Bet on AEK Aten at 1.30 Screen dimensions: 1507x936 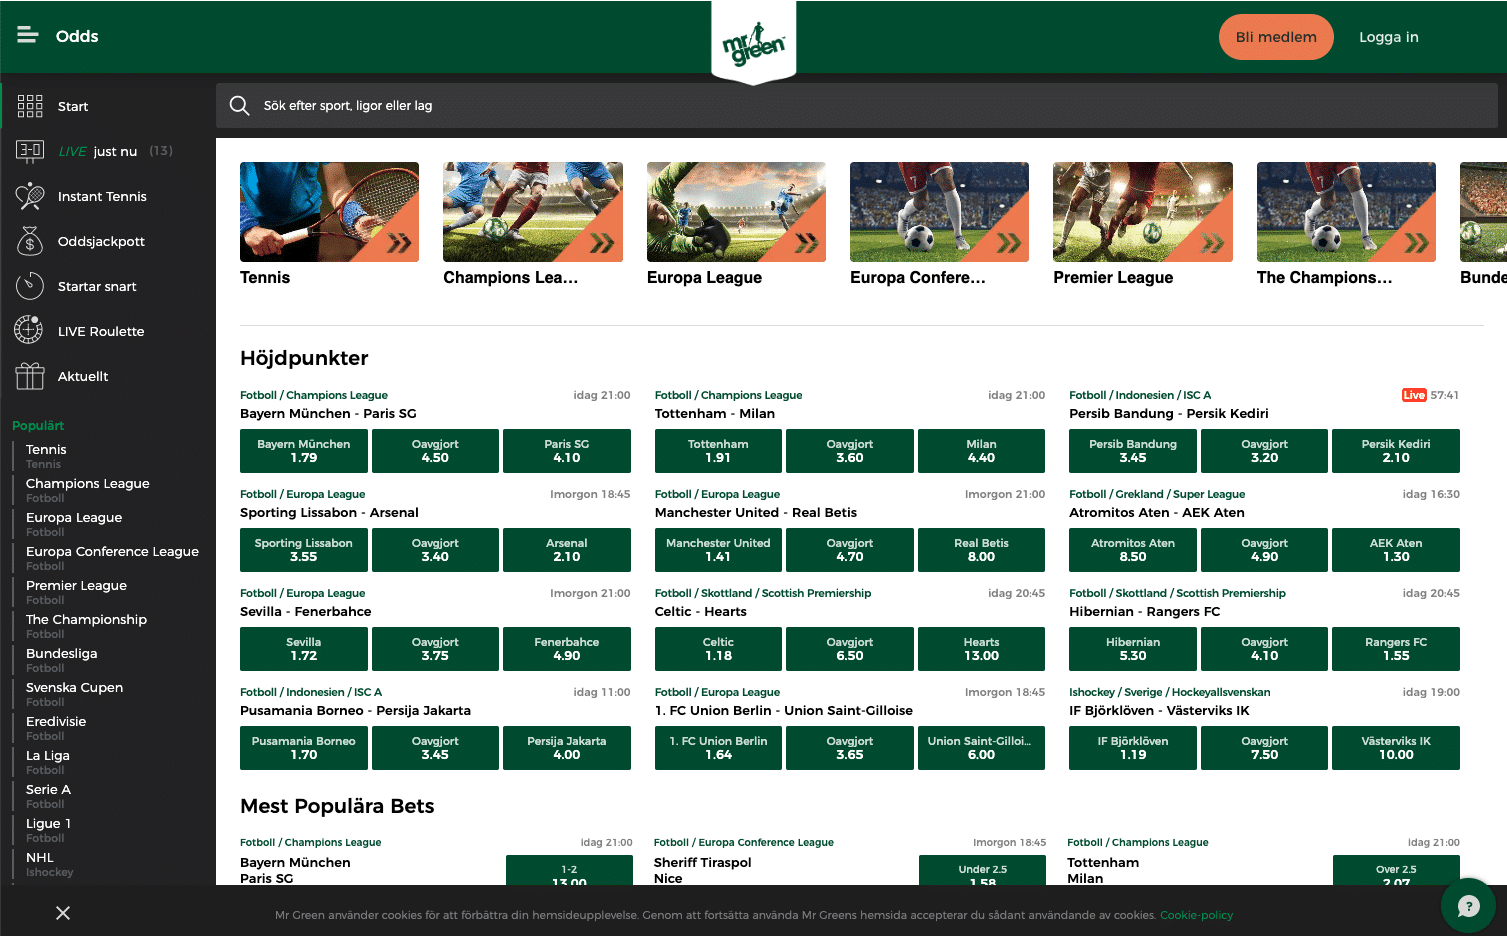tap(1396, 550)
